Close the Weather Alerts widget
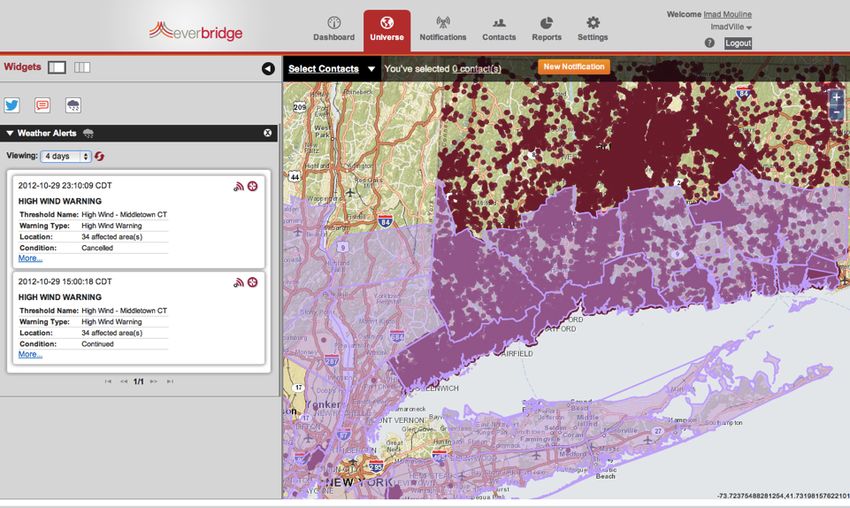The width and height of the screenshot is (850, 508). point(268,133)
